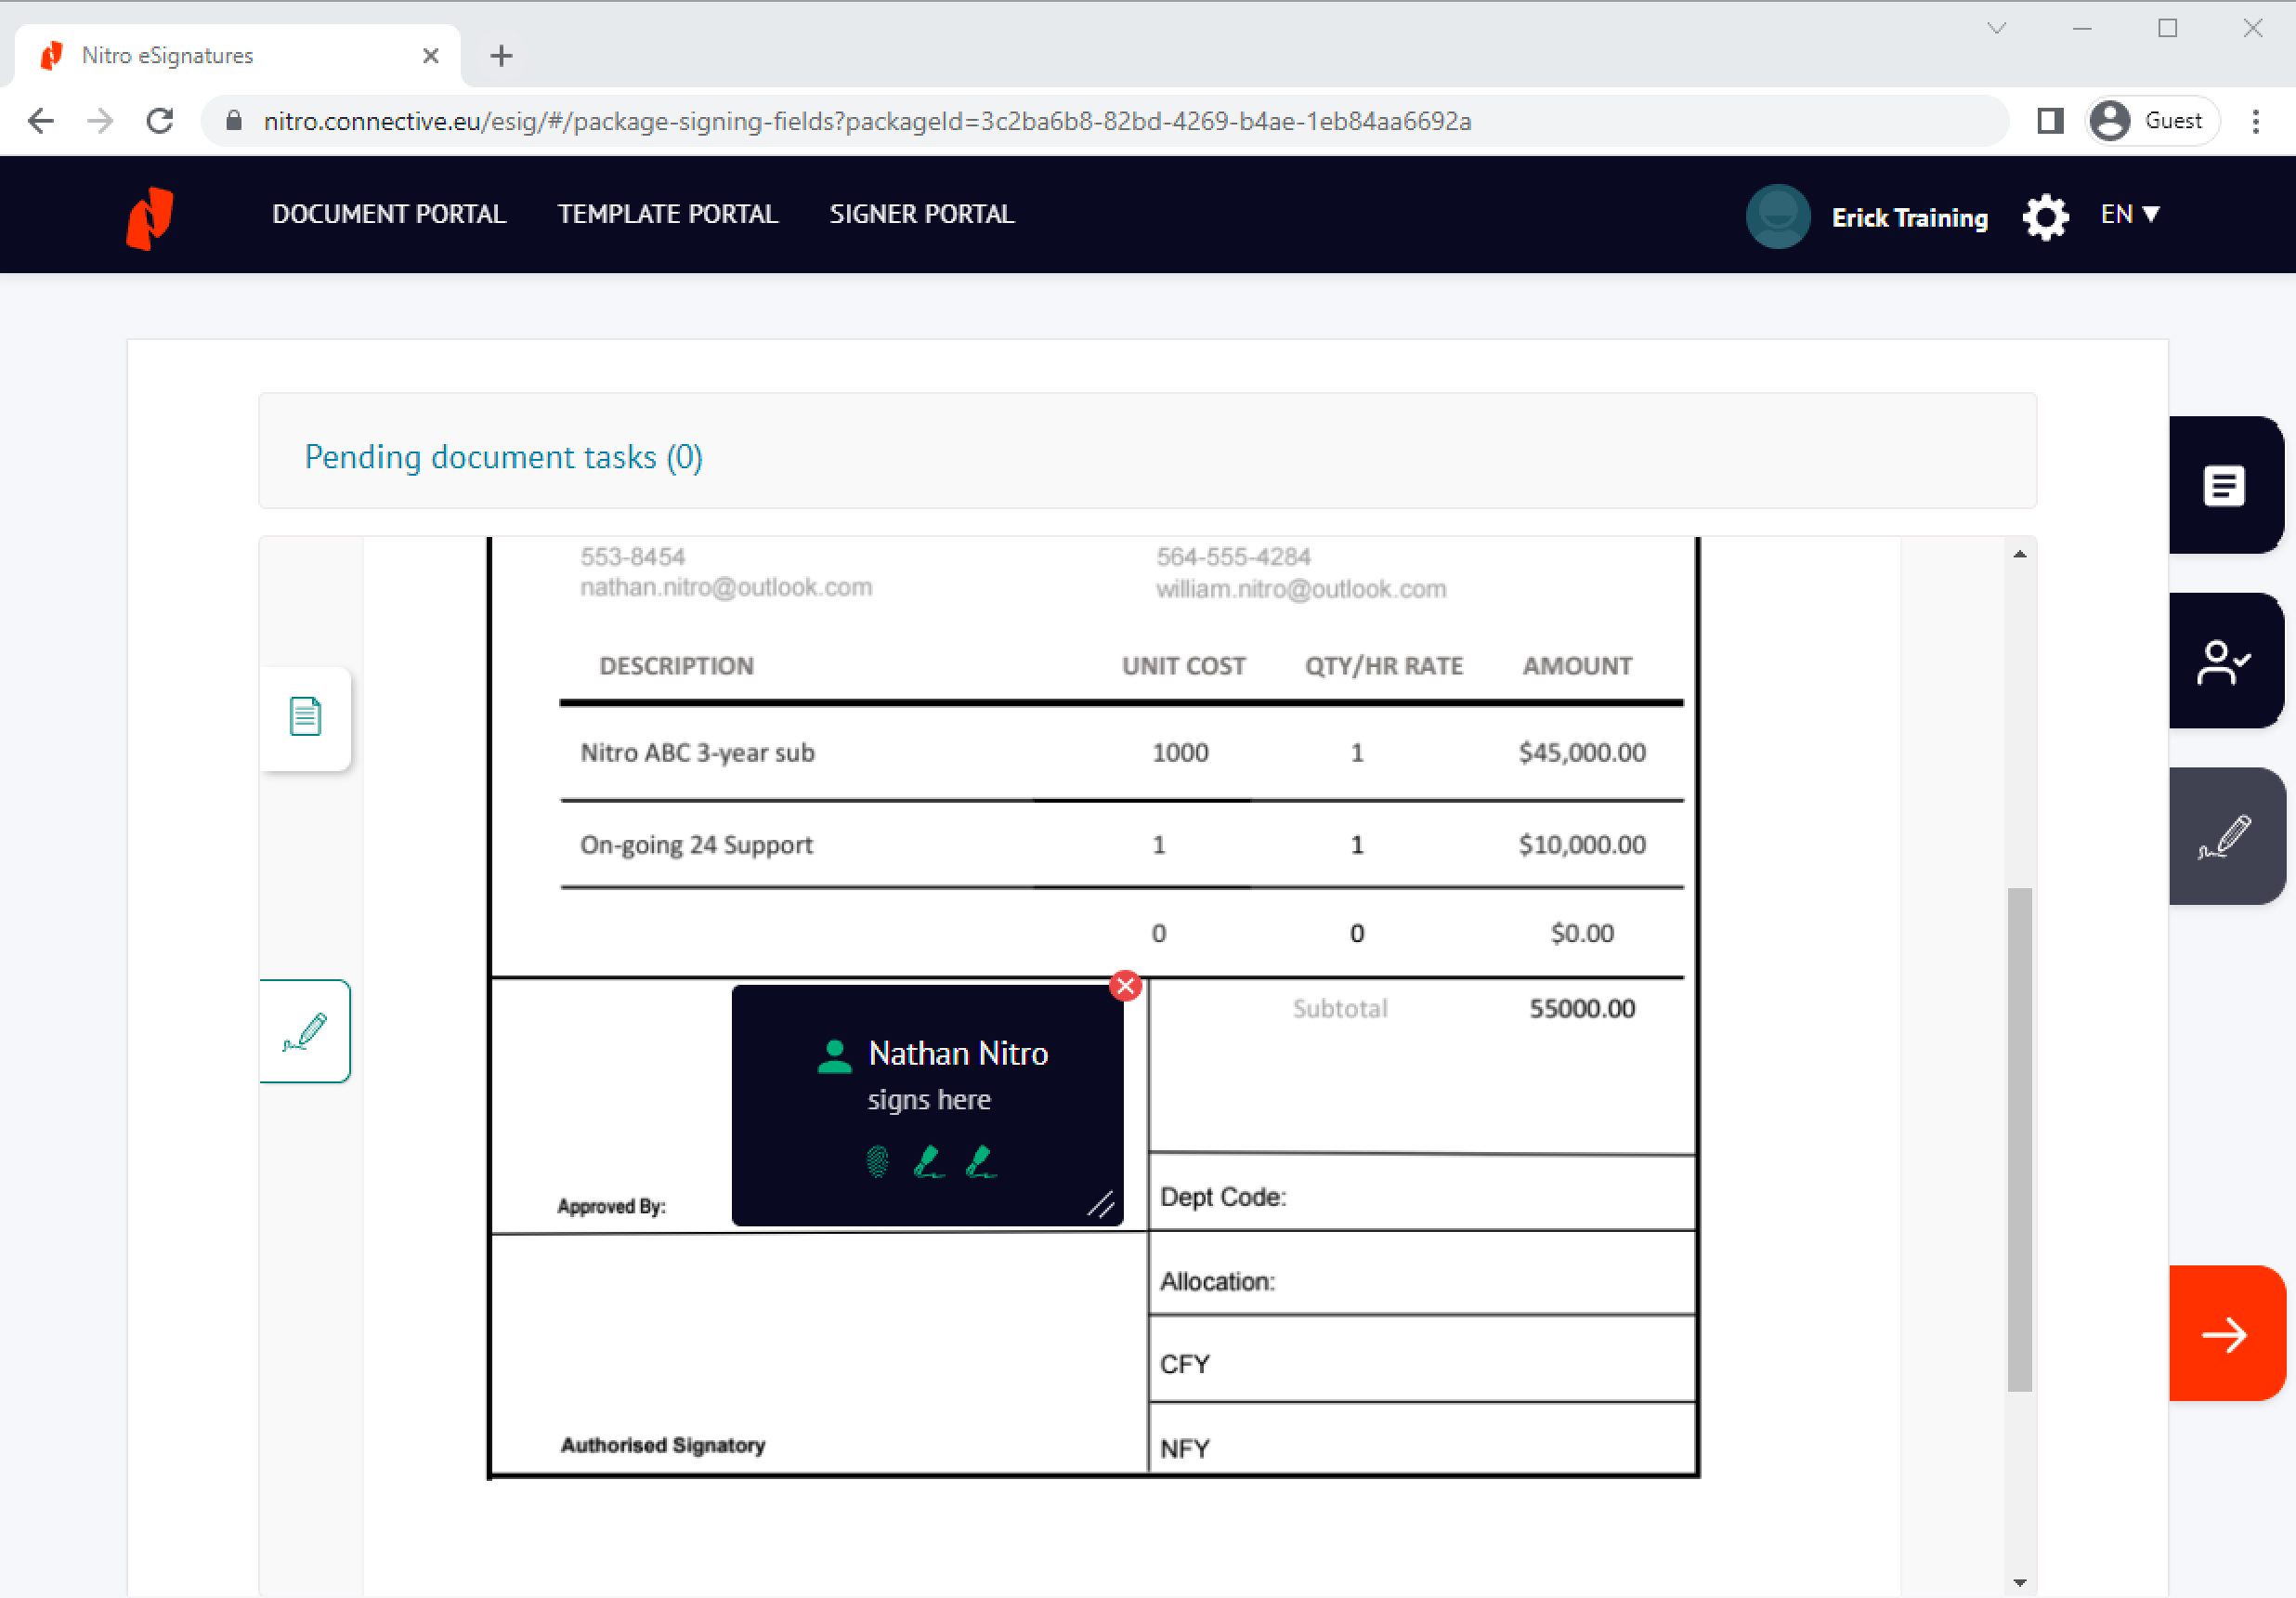The image size is (2296, 1598).
Task: Select the document page icon on left
Action: tap(305, 717)
